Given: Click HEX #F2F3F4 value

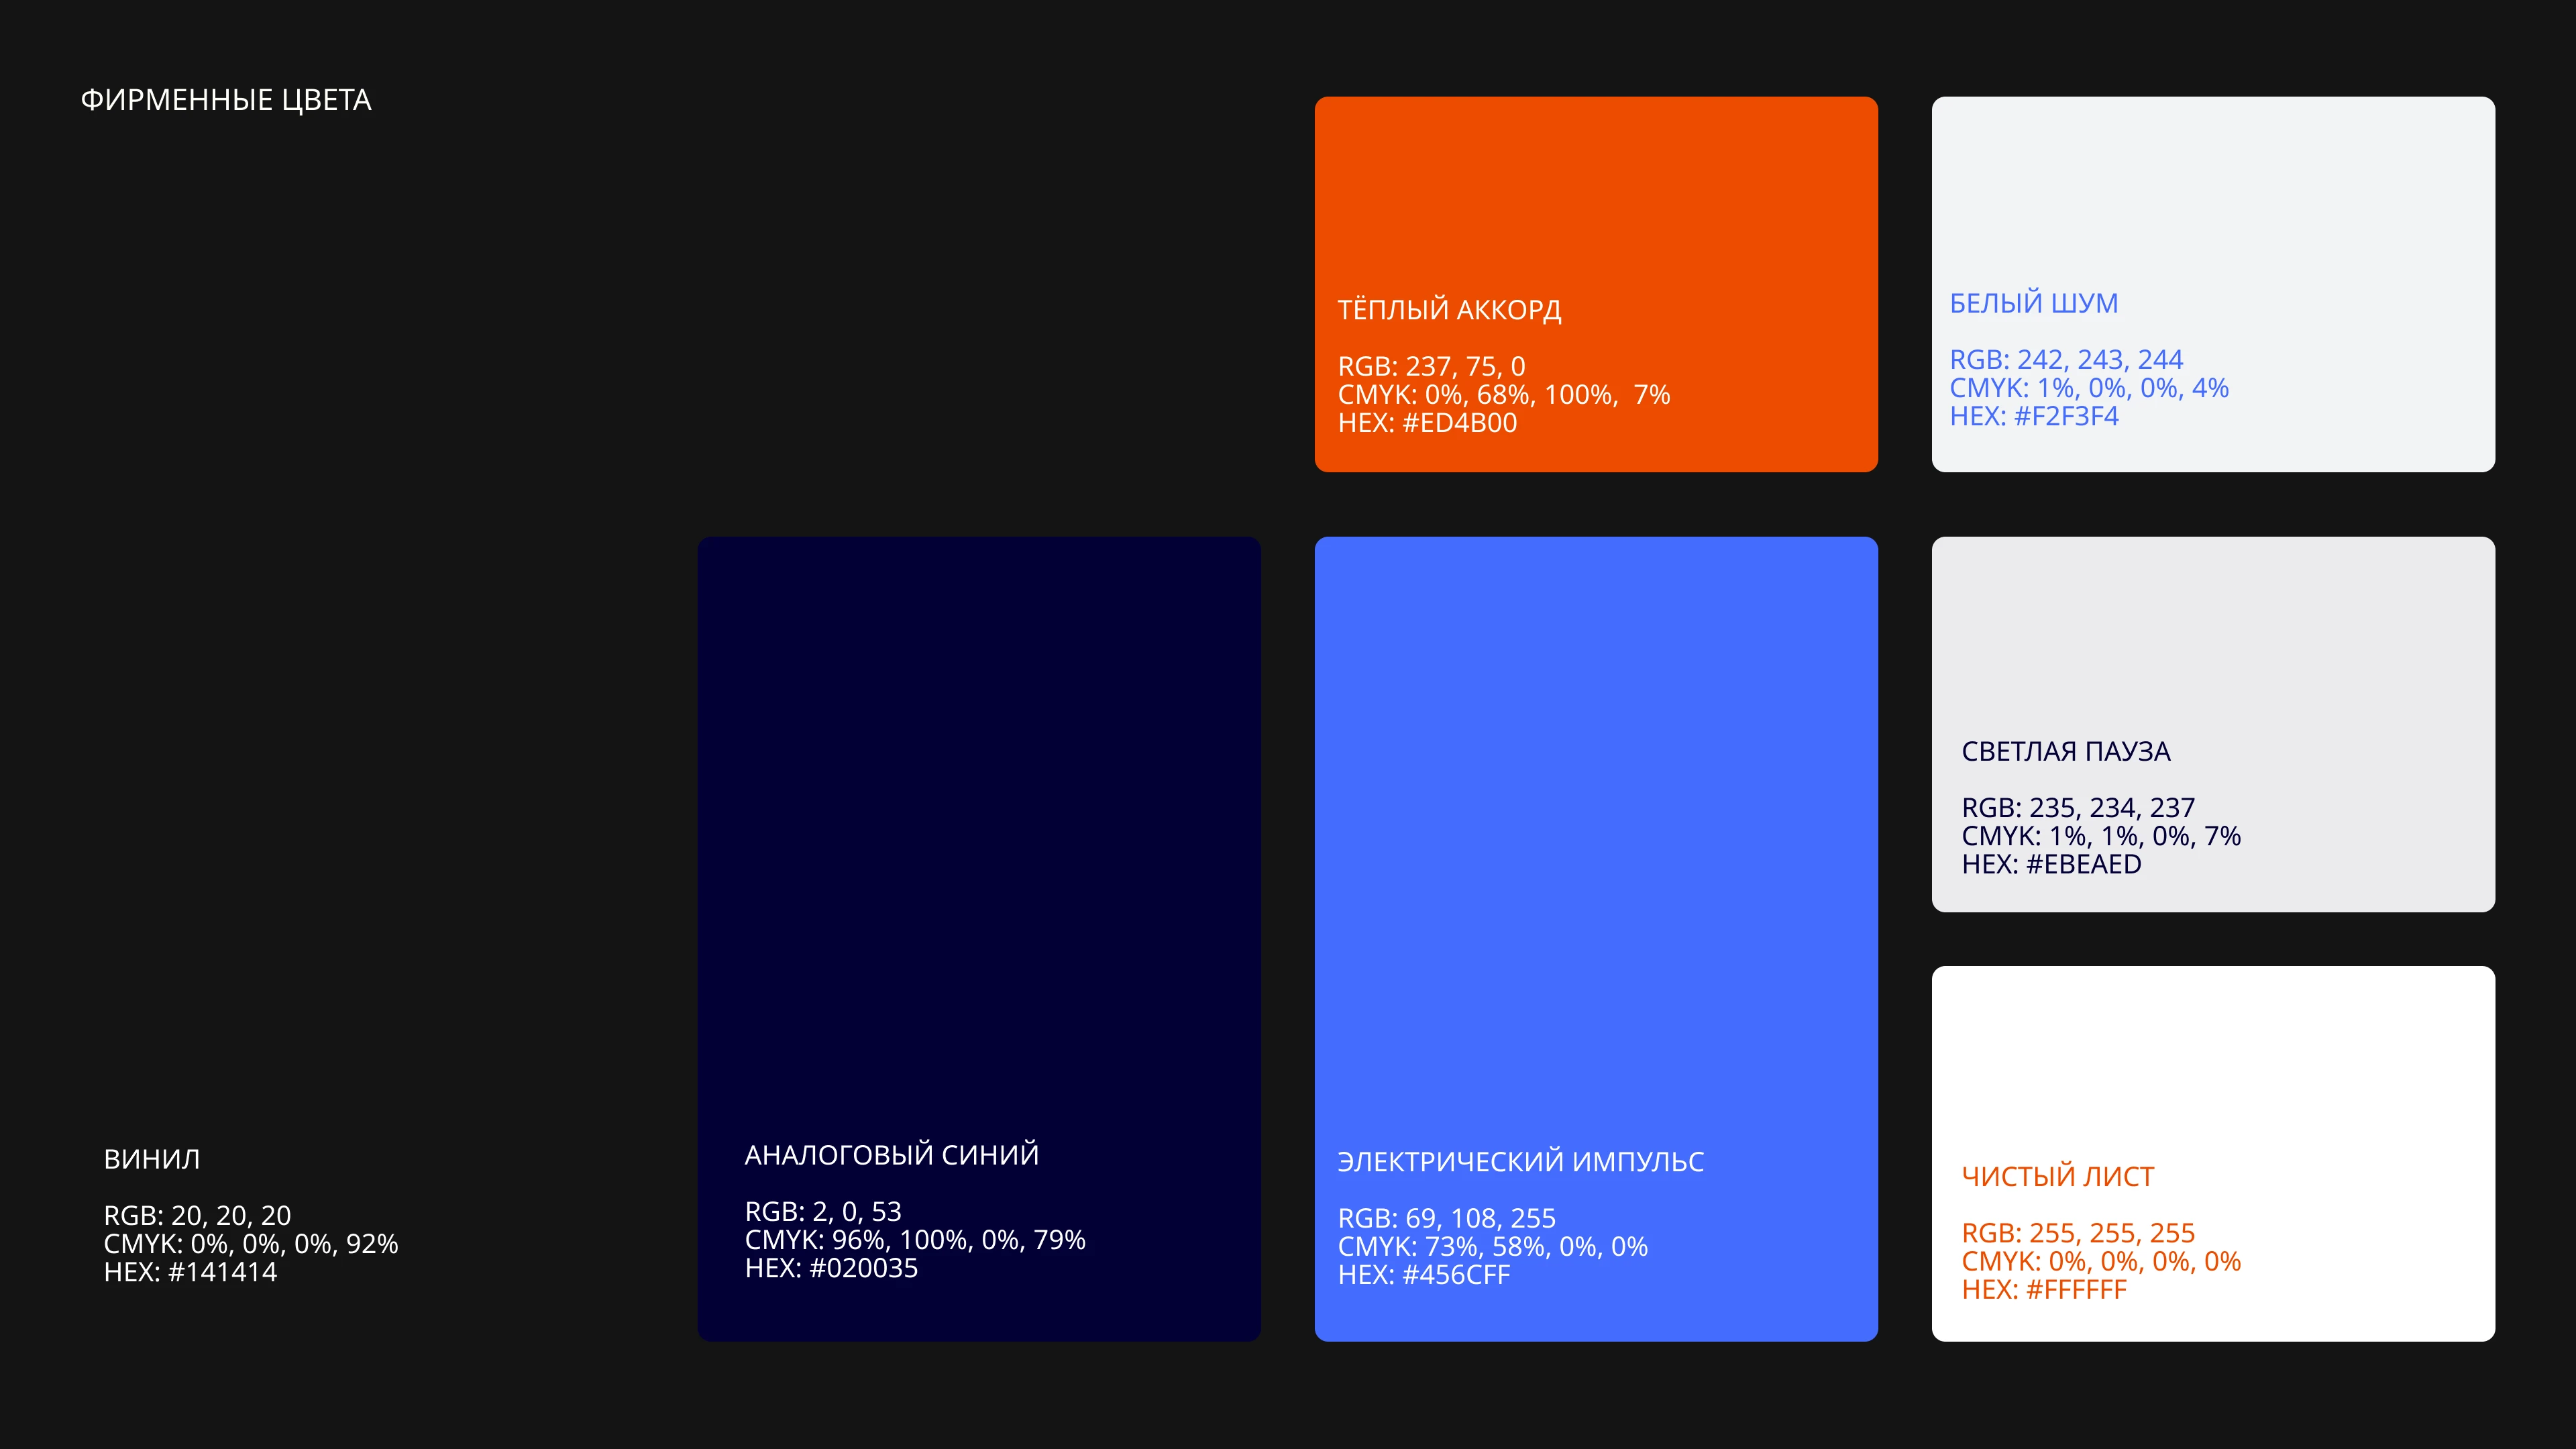Looking at the screenshot, I should click(2034, 416).
